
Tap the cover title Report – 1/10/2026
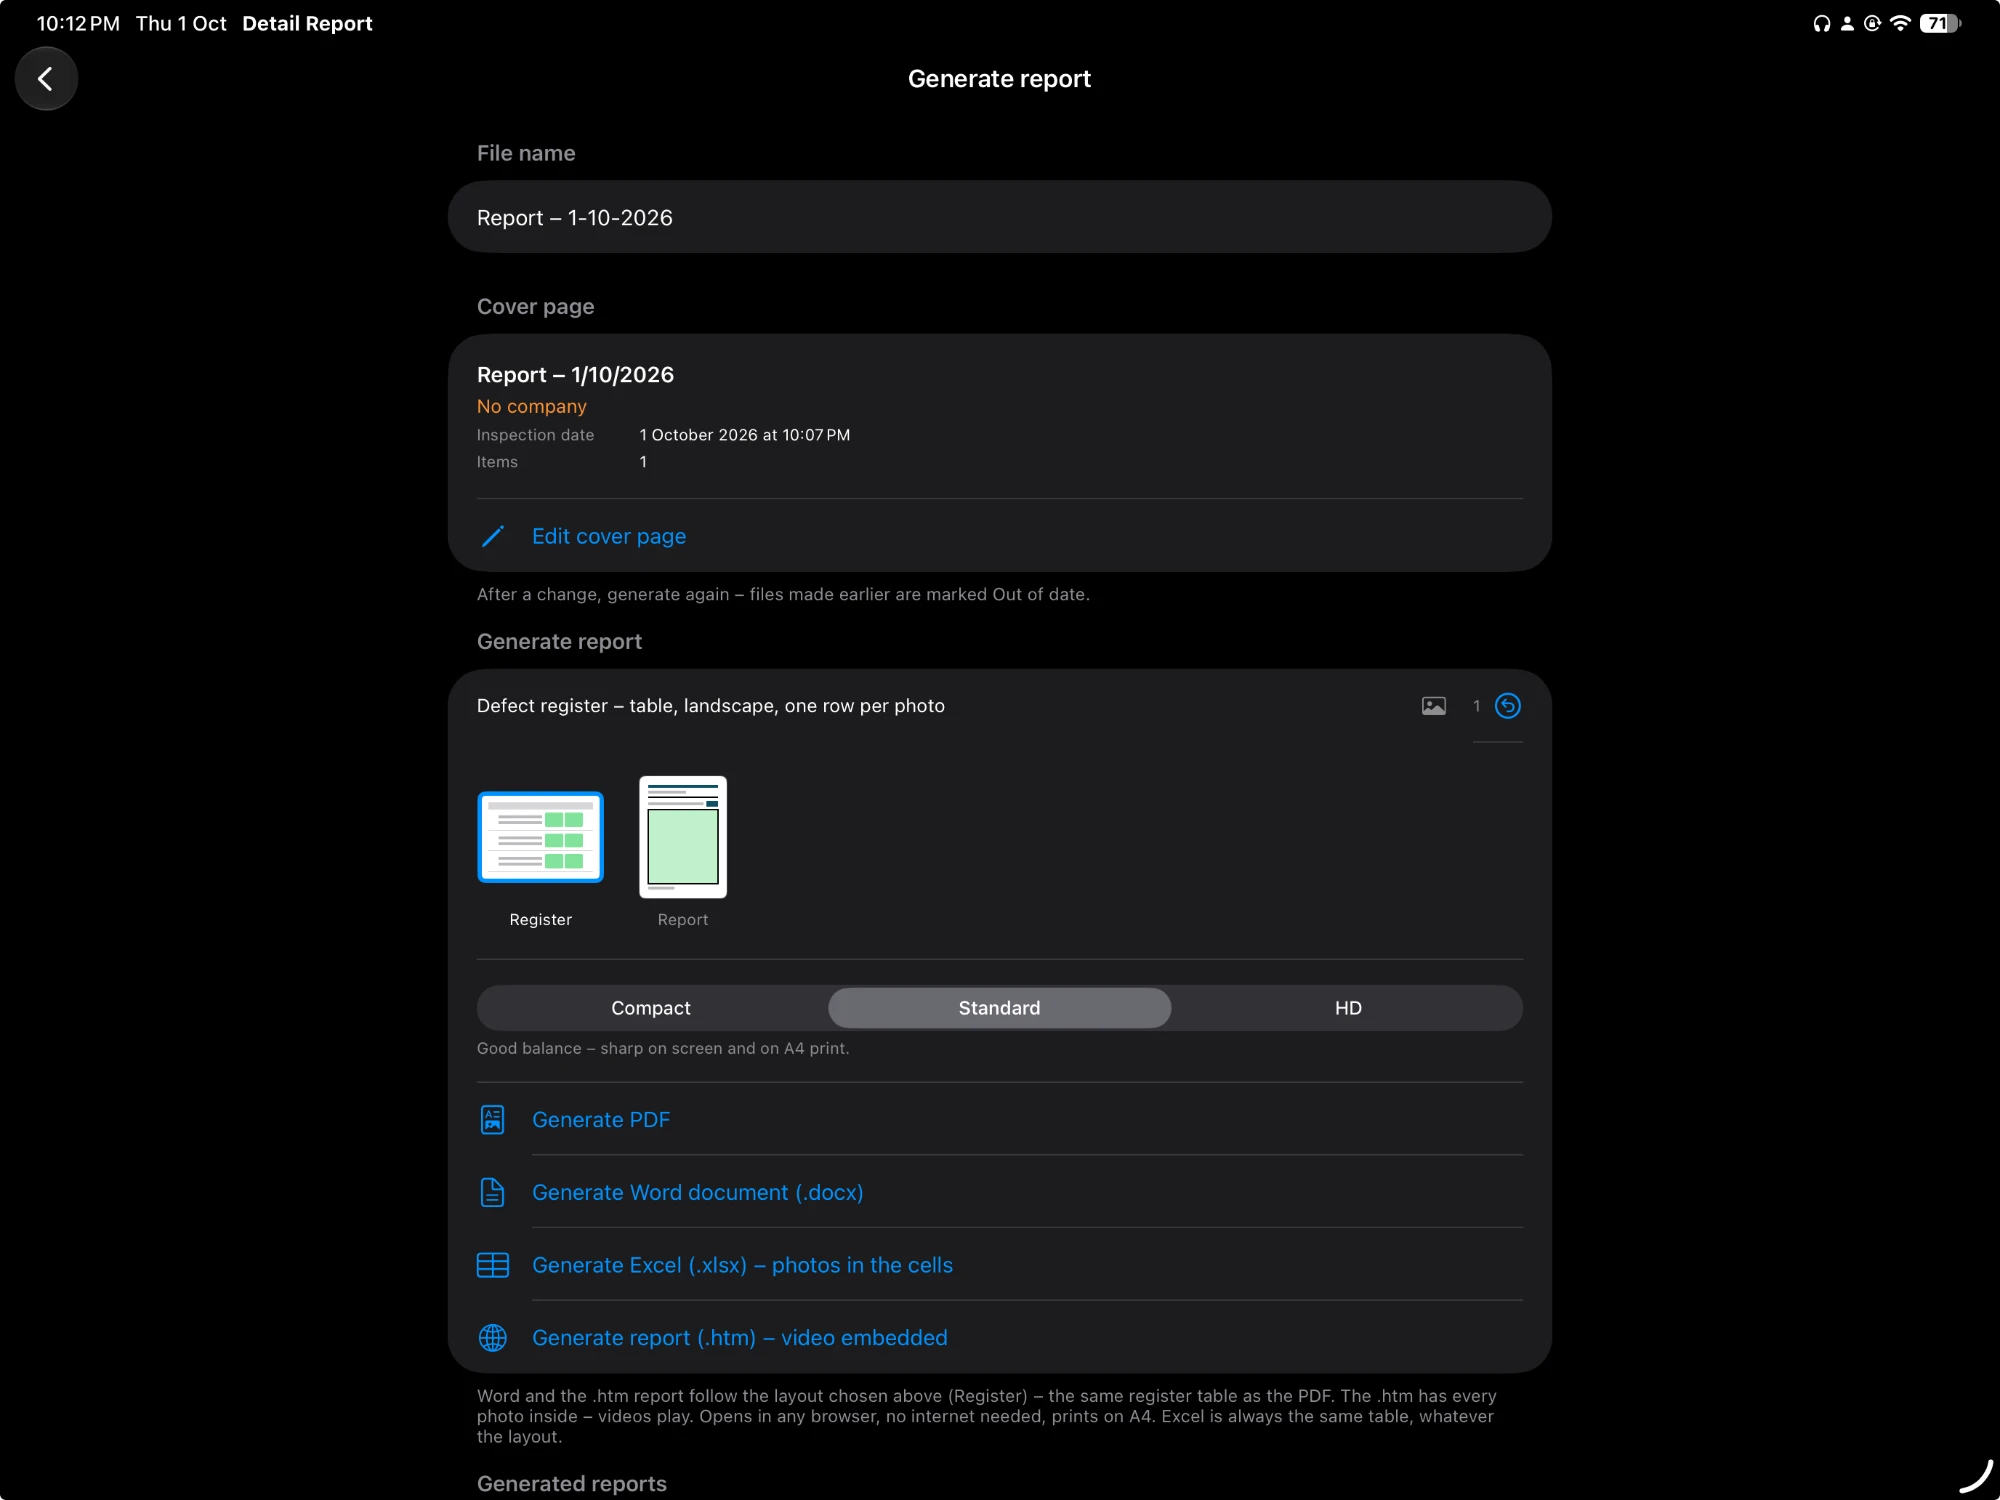coord(575,375)
